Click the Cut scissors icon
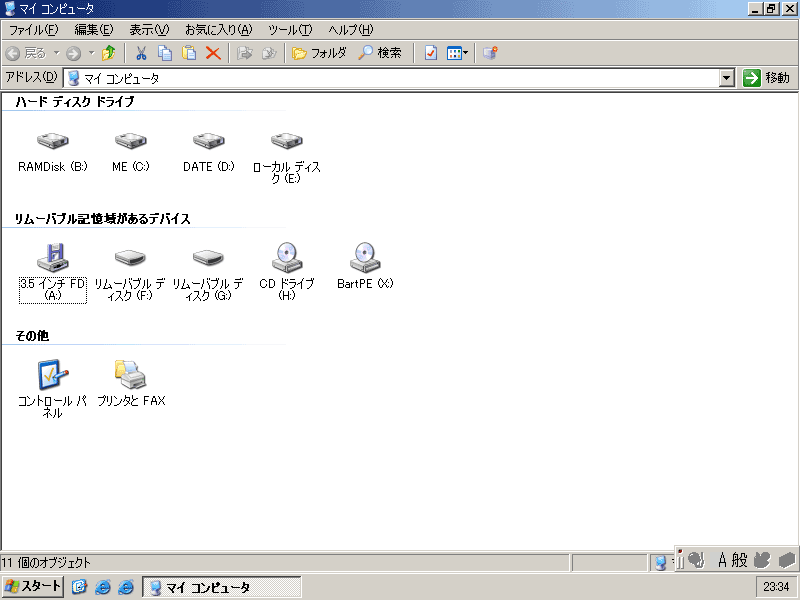 [x=141, y=53]
